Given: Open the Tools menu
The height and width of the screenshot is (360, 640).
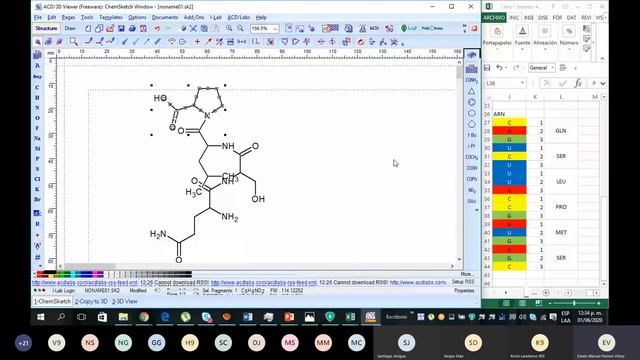Looking at the screenshot, I should pyautogui.click(x=87, y=18).
